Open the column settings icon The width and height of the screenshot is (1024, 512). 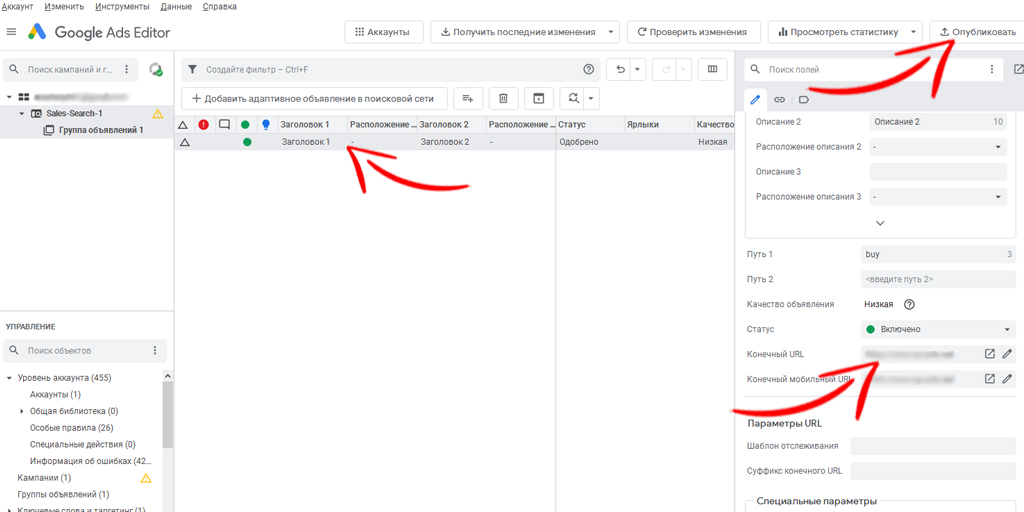pyautogui.click(x=712, y=70)
